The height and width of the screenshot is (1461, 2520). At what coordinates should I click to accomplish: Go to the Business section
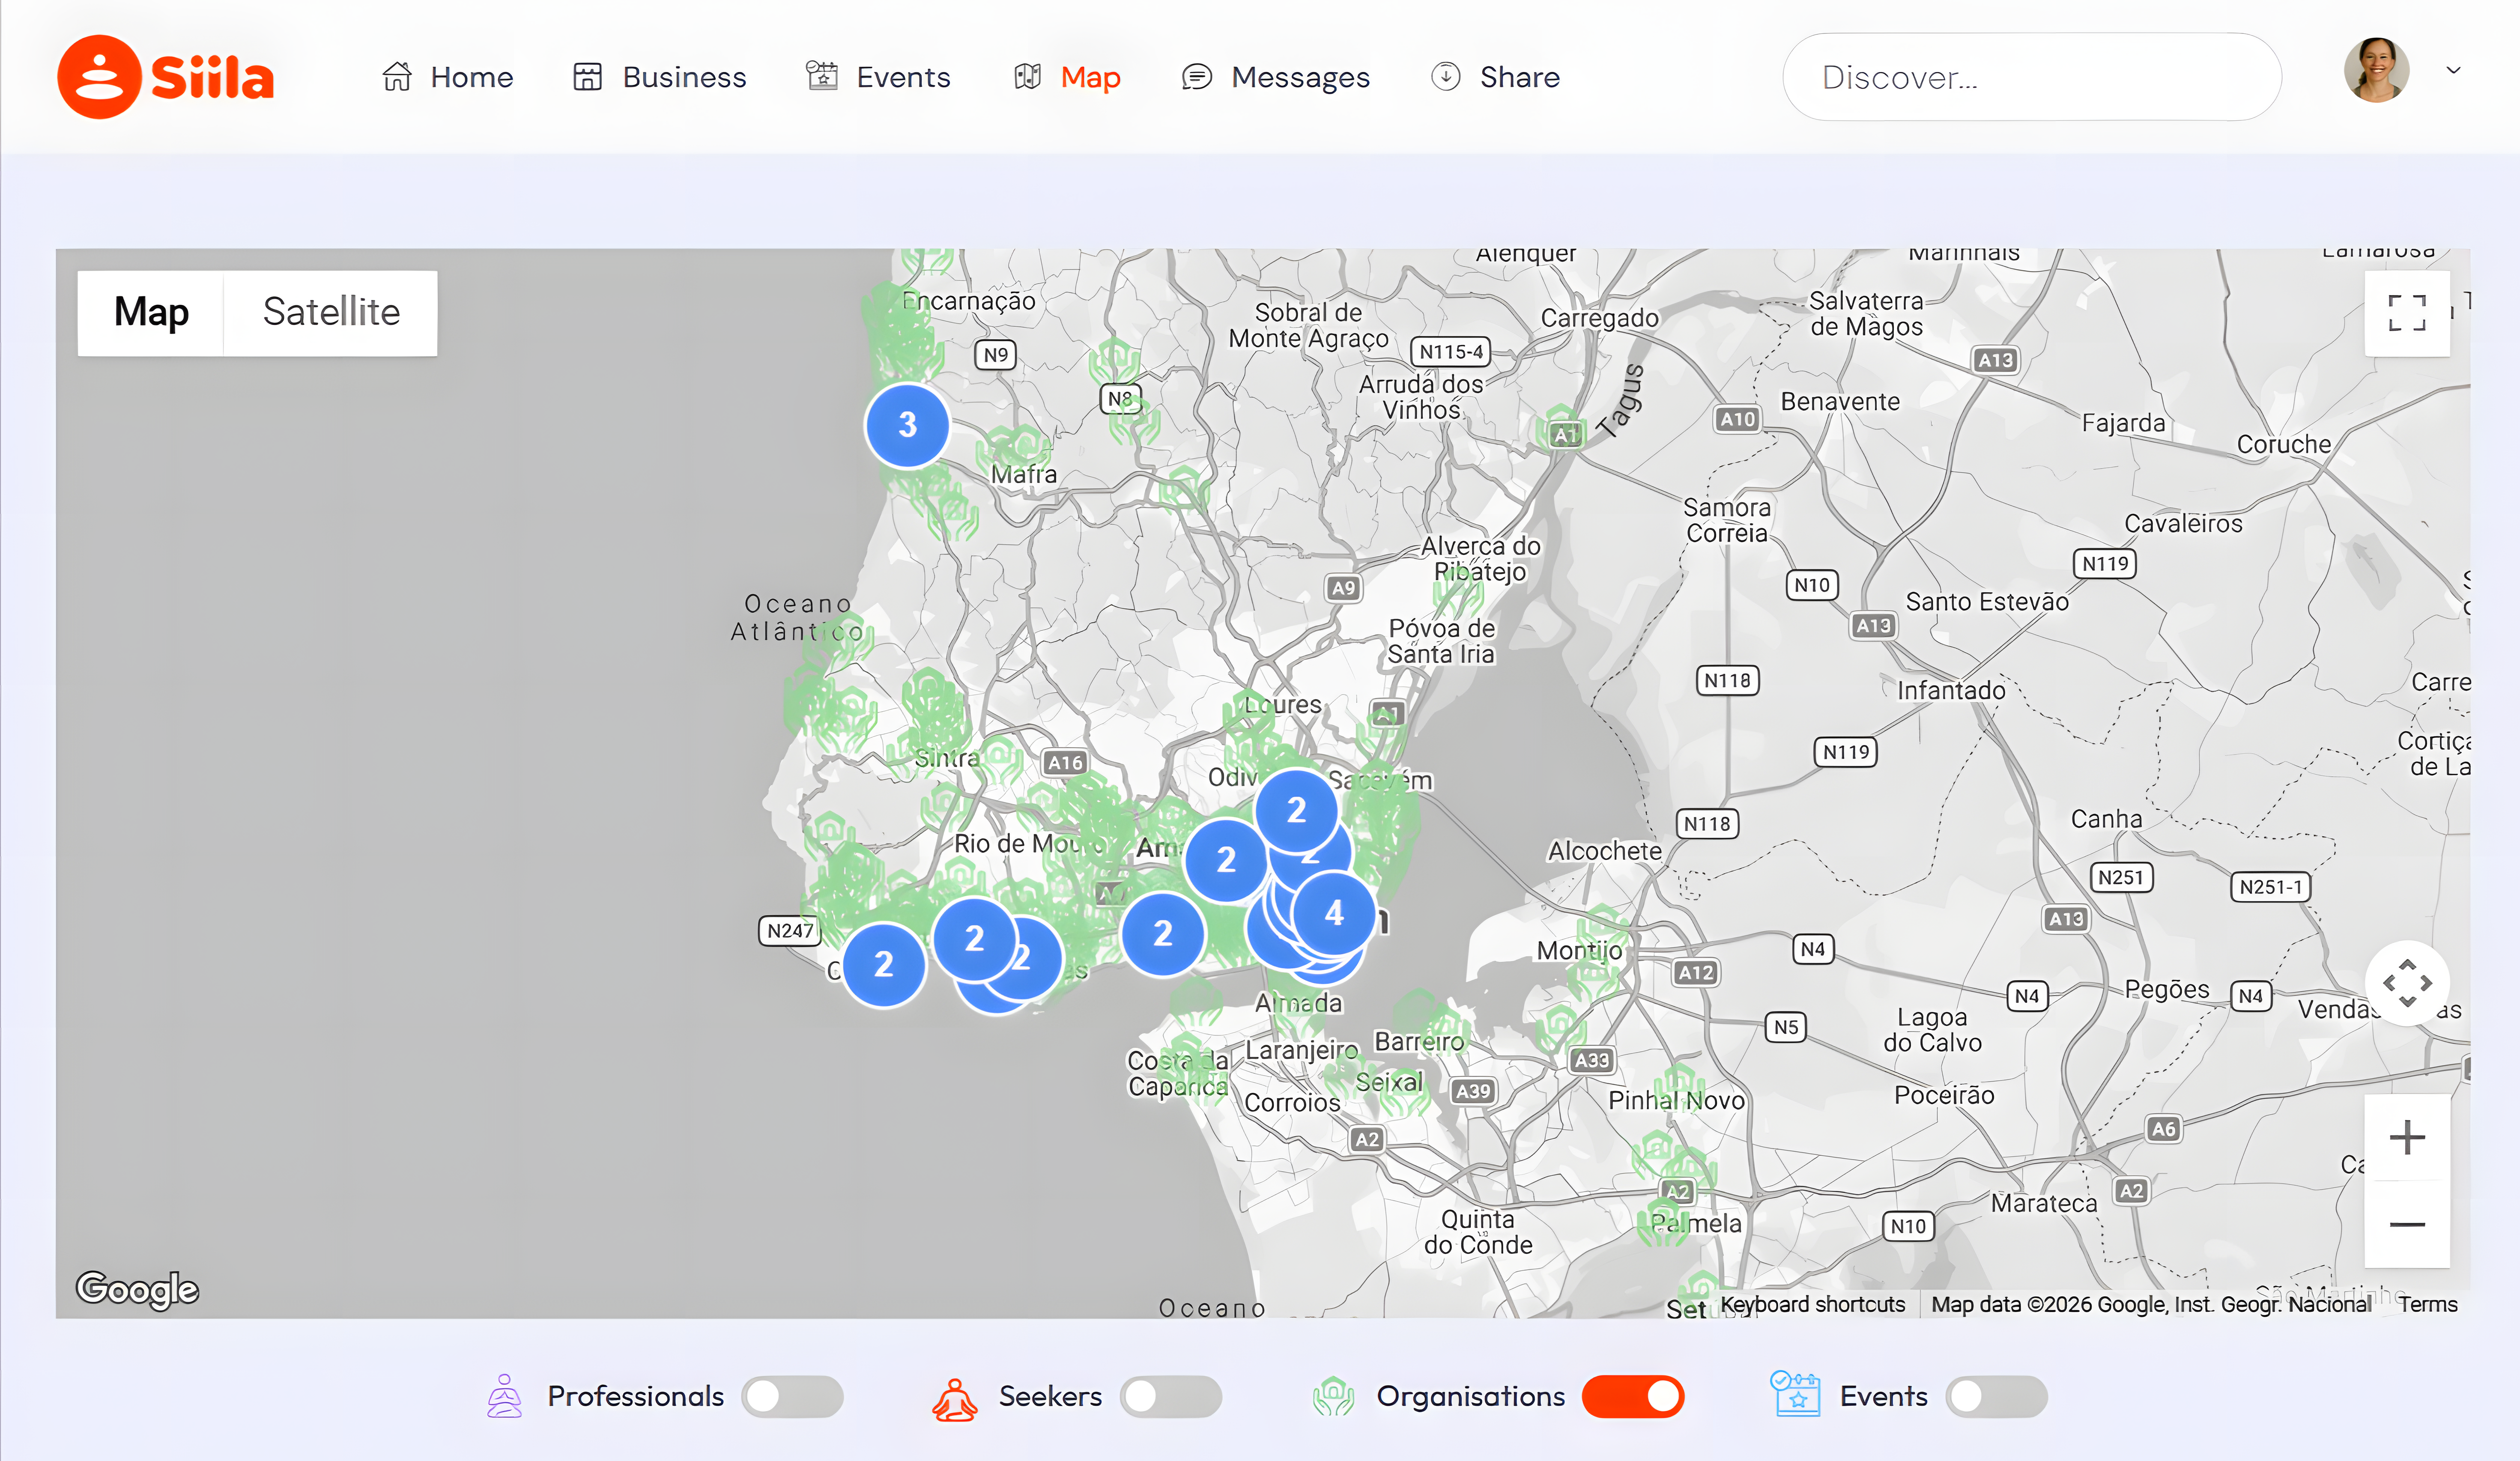click(x=659, y=77)
